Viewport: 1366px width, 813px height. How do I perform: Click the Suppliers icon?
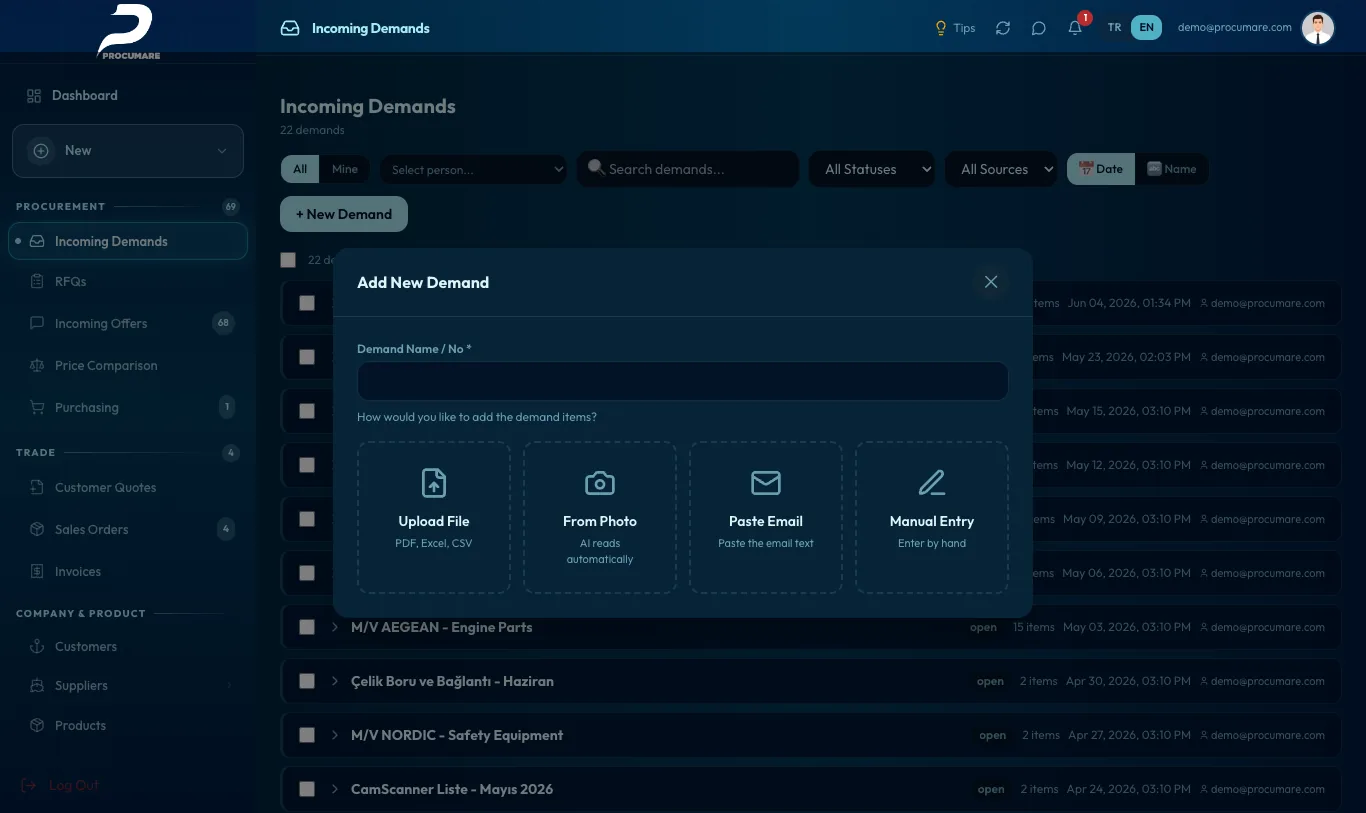click(37, 685)
